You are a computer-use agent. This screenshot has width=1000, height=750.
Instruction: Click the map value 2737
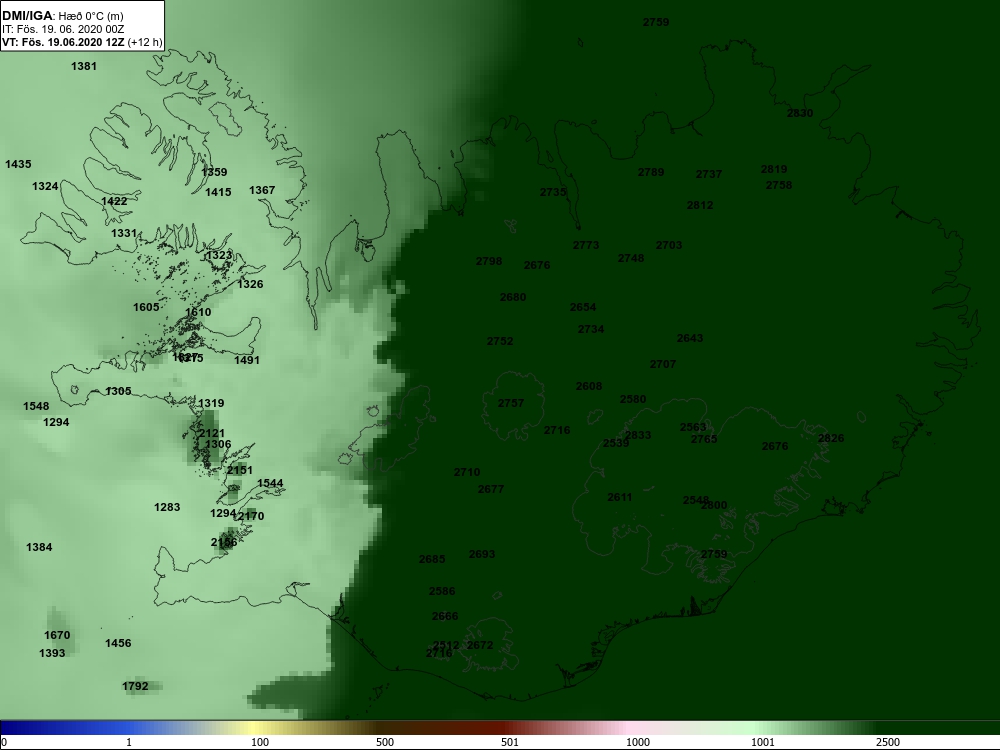[x=709, y=174]
